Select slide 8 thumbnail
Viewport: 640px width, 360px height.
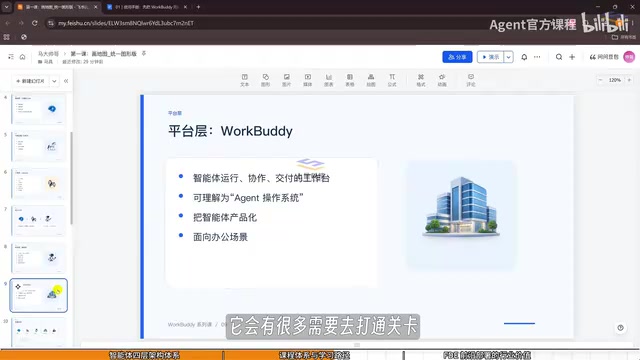38,258
